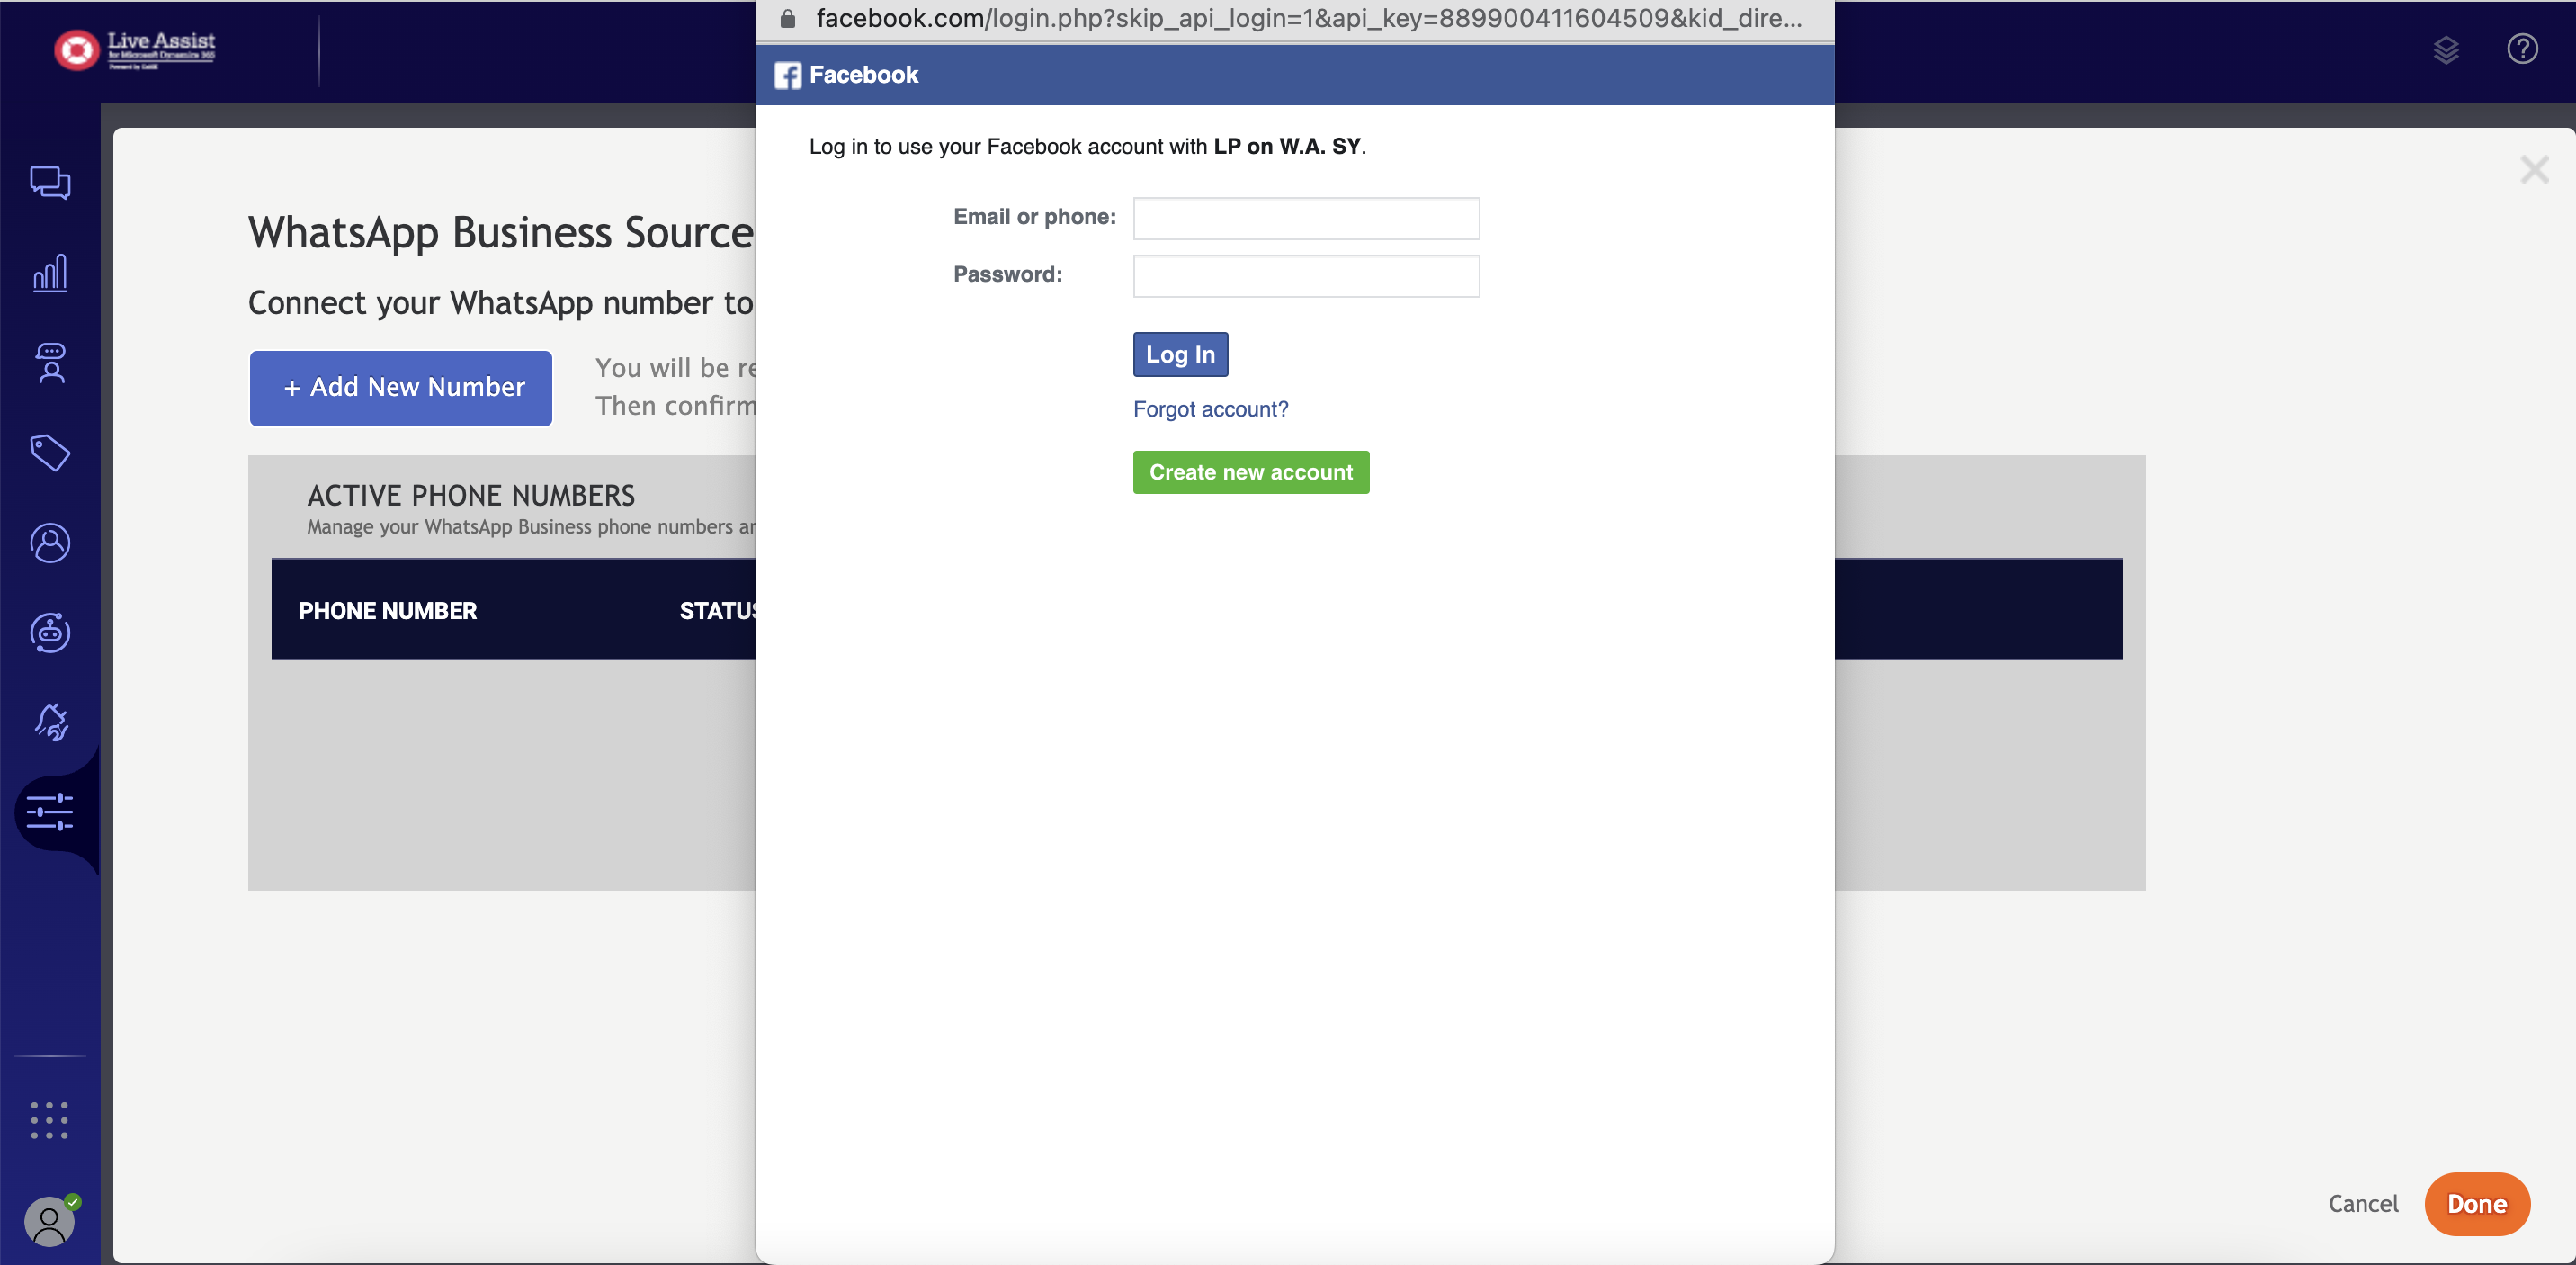Click the orange Done button

(x=2477, y=1203)
